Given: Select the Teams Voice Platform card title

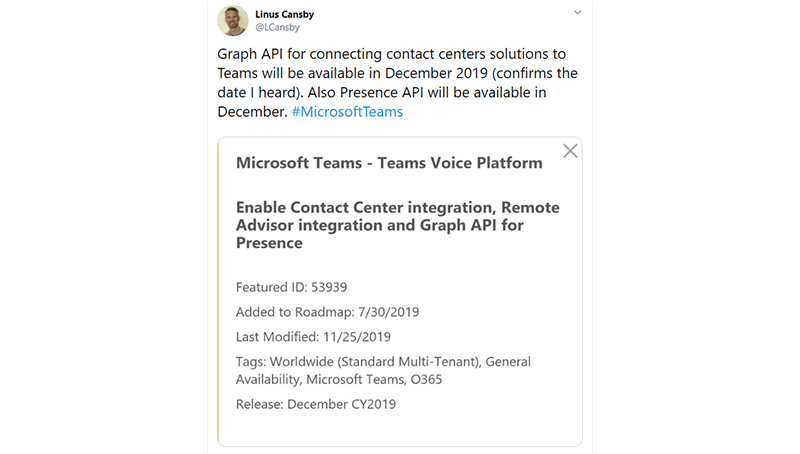Looking at the screenshot, I should (389, 163).
